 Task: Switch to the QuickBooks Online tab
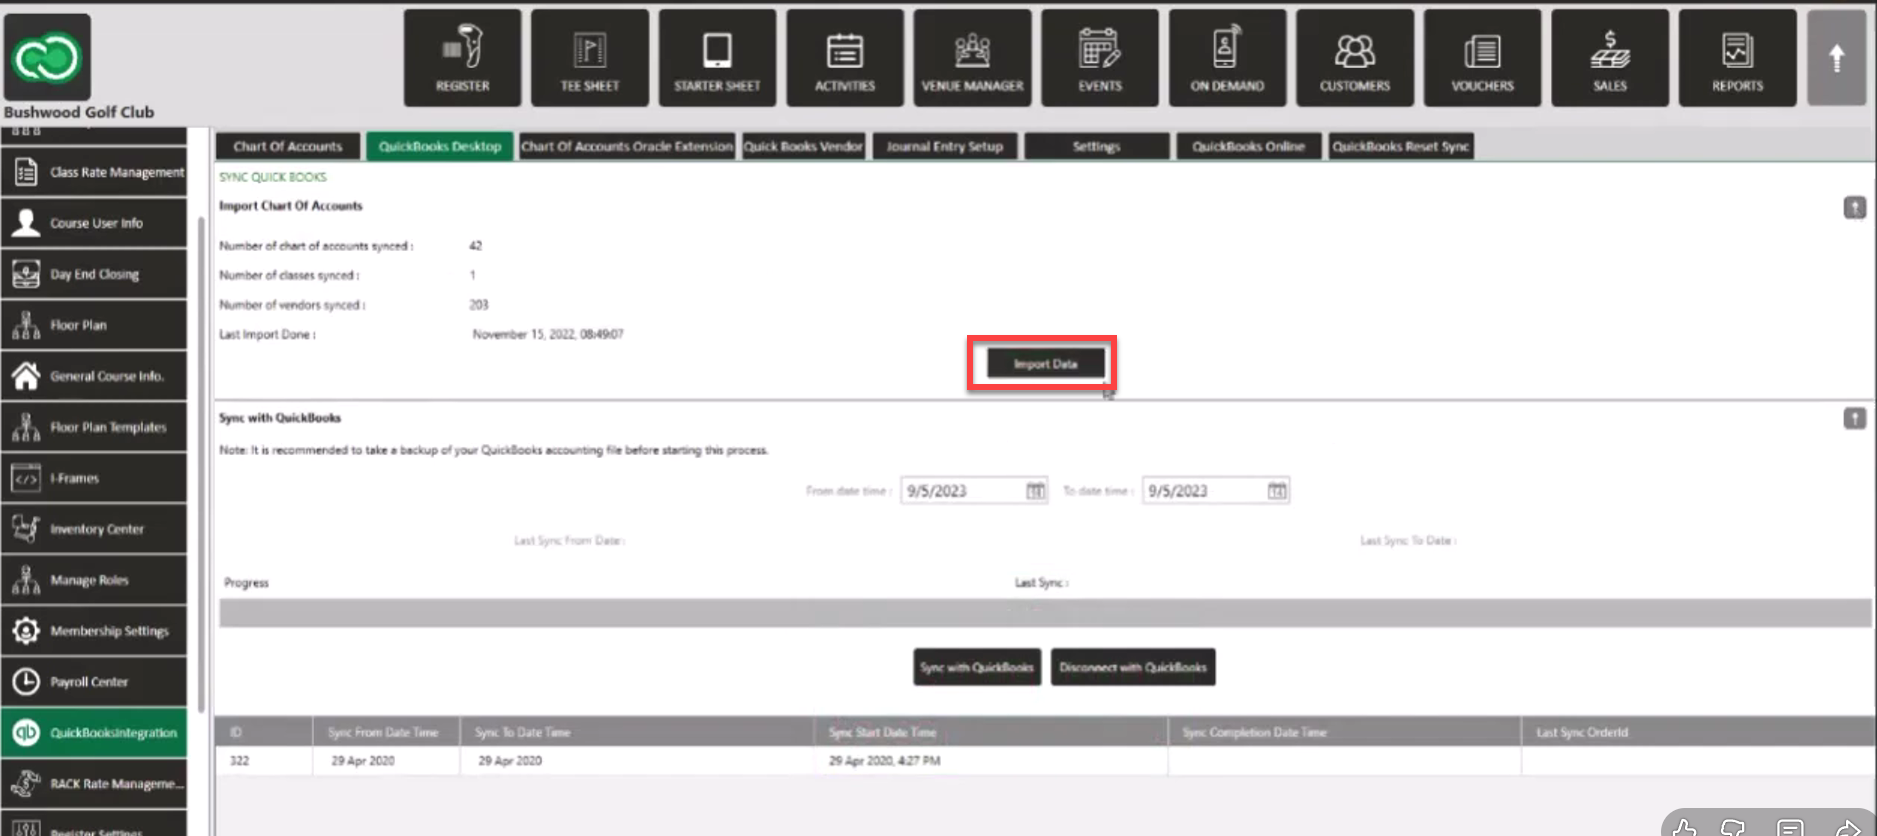coord(1248,147)
